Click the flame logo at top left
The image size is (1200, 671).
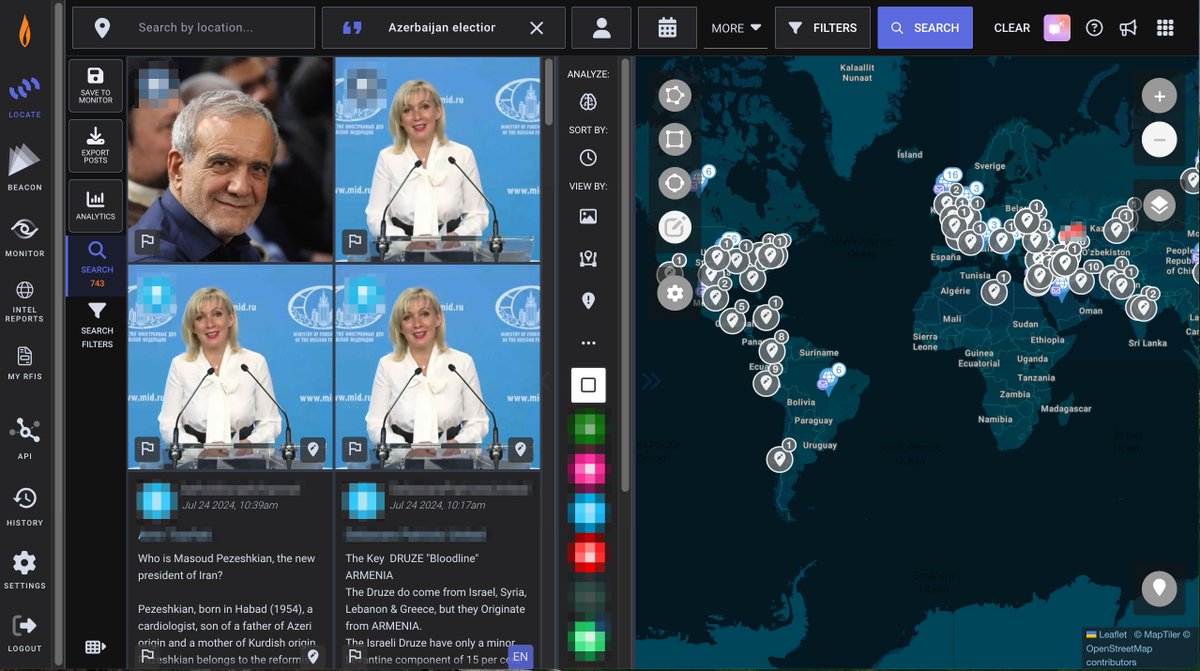(x=25, y=33)
